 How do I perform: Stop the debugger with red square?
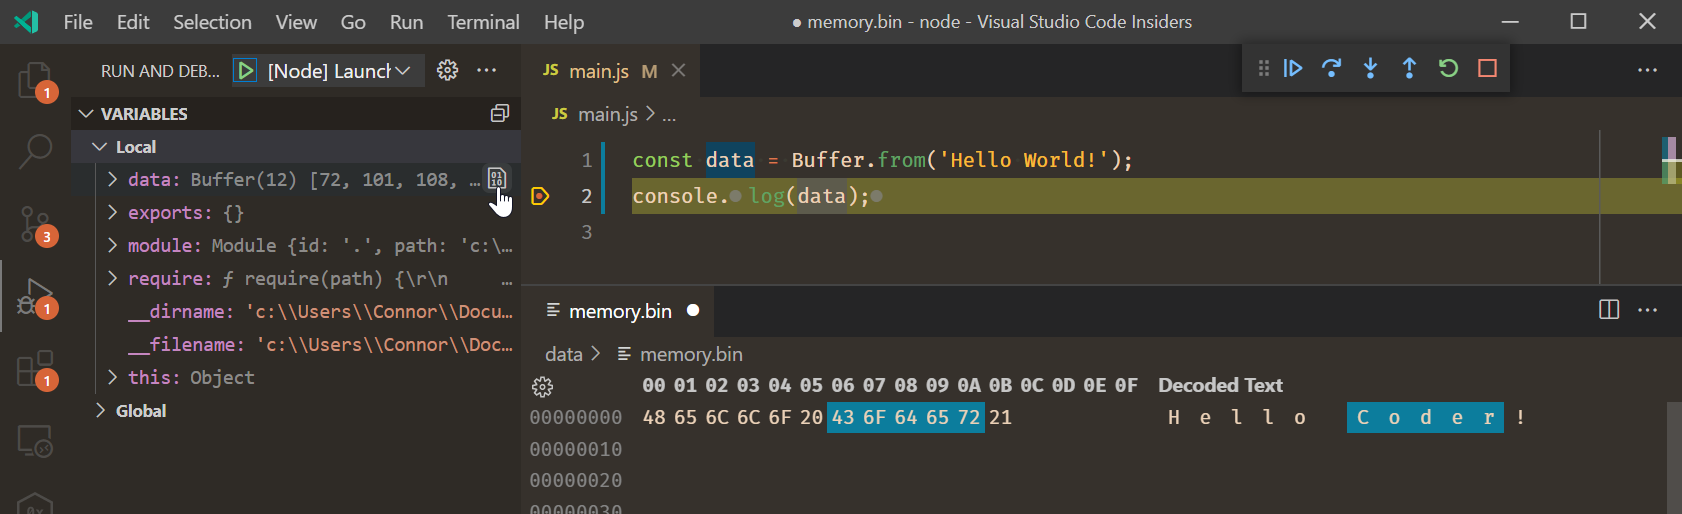point(1487,68)
